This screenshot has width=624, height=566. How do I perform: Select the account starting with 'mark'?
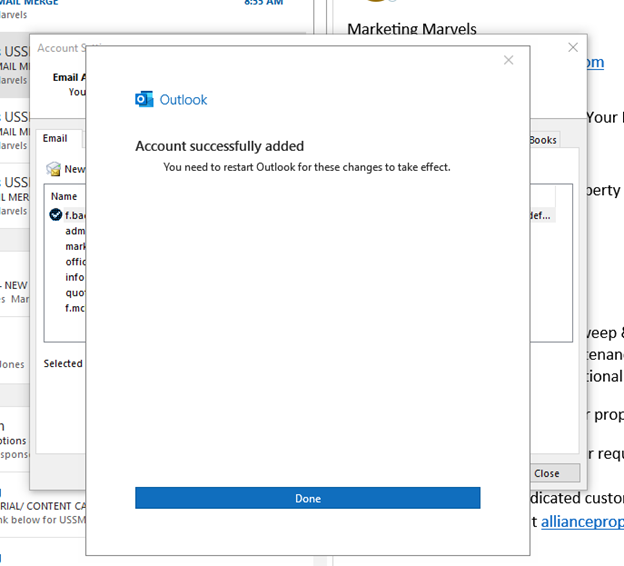75,246
